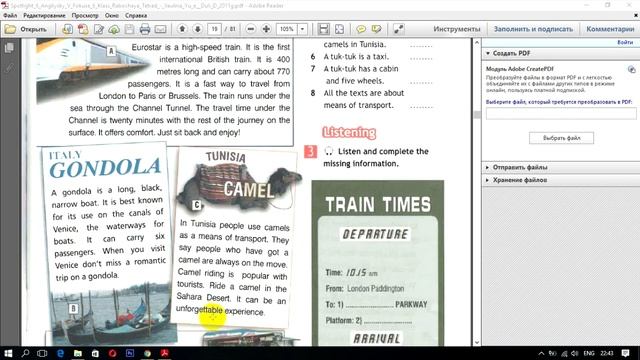Open the Комментарии pane
This screenshot has width=640, height=360.
[x=610, y=29]
